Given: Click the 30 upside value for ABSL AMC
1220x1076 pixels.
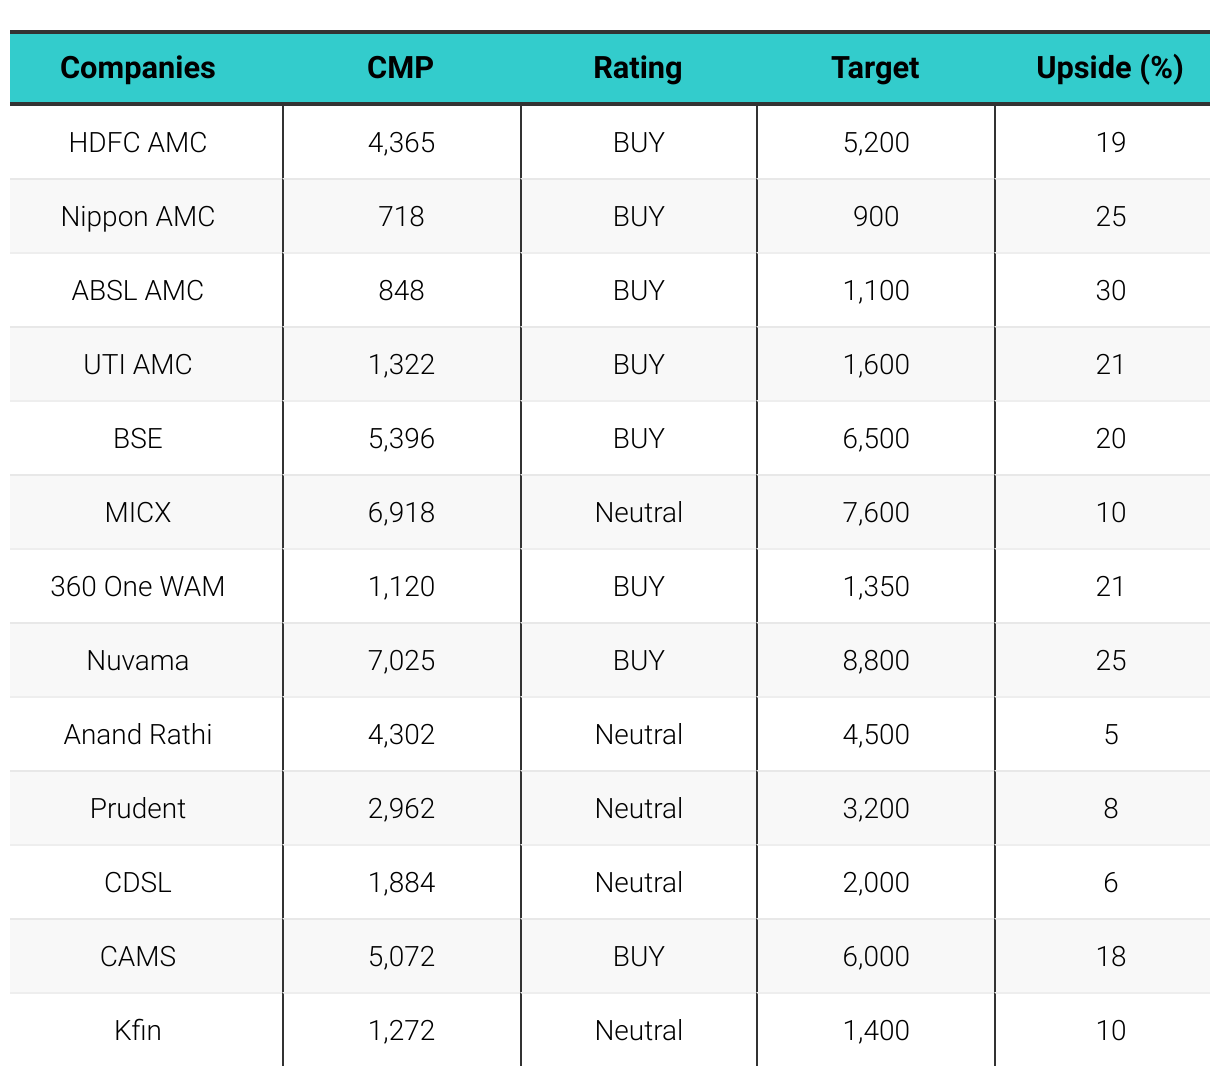Looking at the screenshot, I should click(1110, 291).
